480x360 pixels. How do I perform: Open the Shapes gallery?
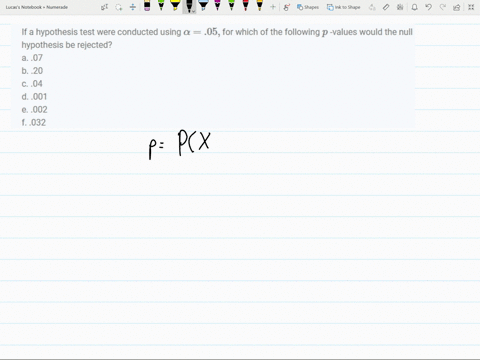coord(308,7)
